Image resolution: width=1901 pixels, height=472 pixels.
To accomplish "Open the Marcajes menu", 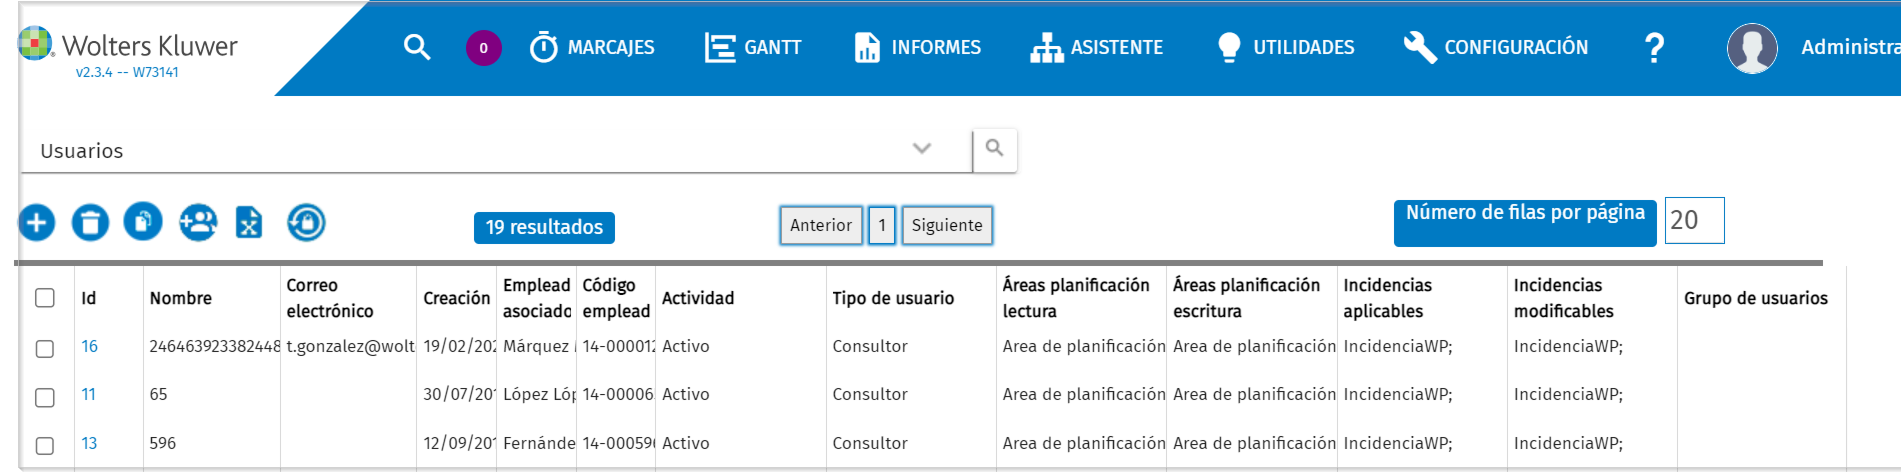I will pyautogui.click(x=592, y=47).
